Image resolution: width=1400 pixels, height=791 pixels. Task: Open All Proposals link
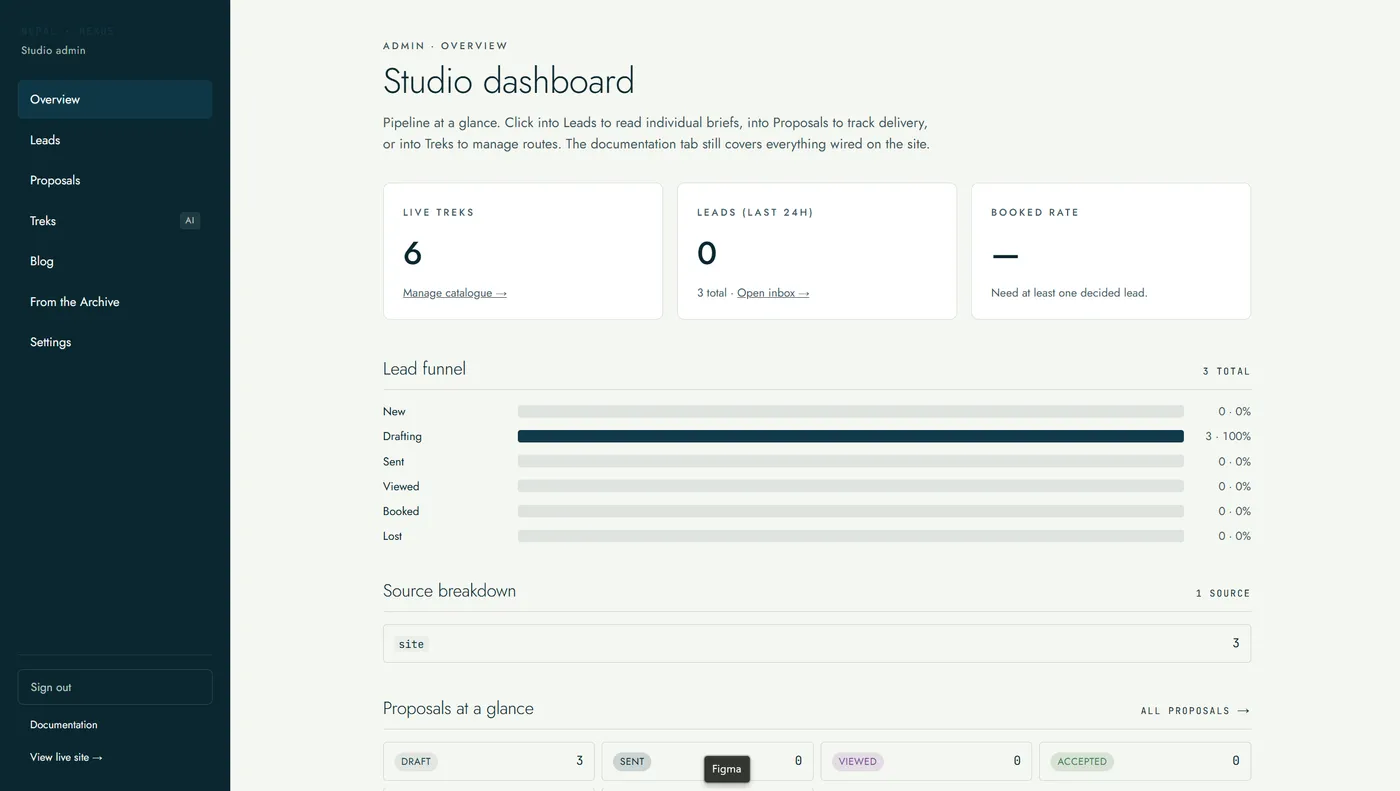click(x=1195, y=711)
